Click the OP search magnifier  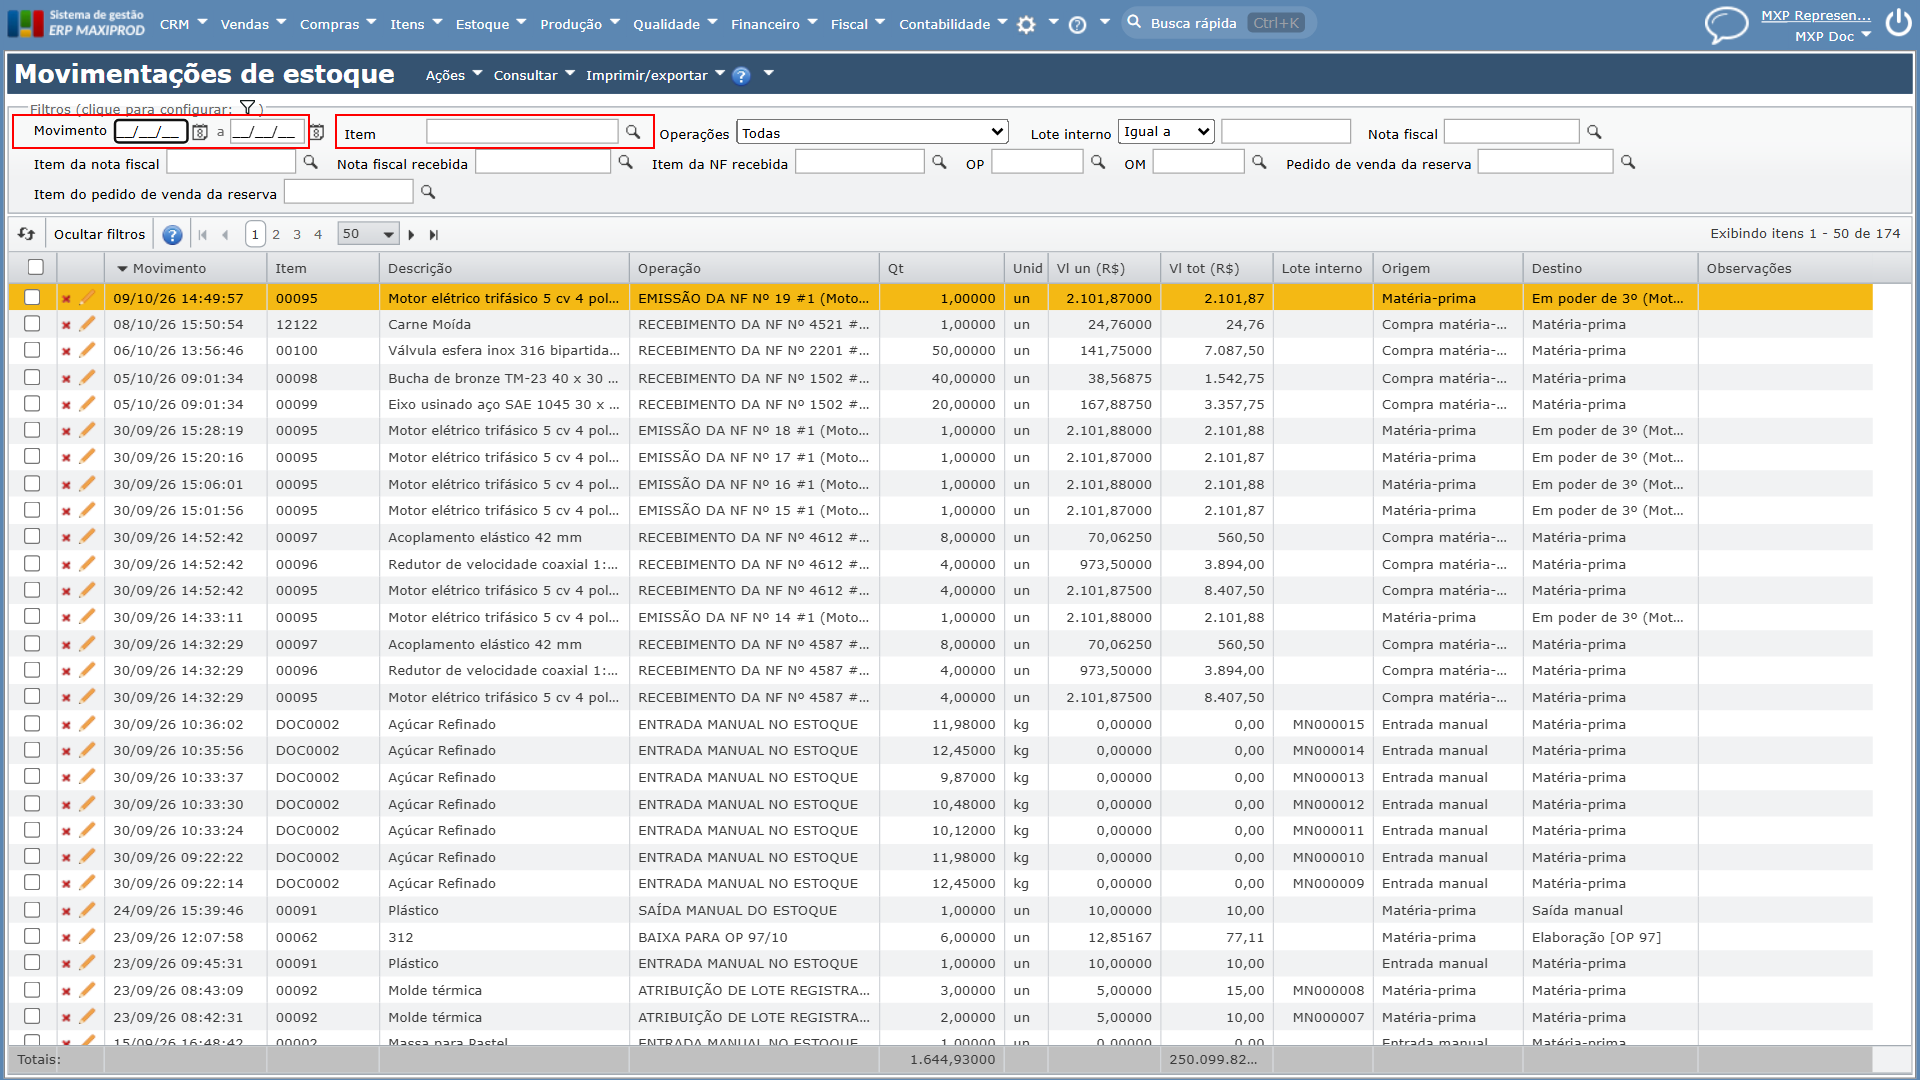pyautogui.click(x=1098, y=162)
